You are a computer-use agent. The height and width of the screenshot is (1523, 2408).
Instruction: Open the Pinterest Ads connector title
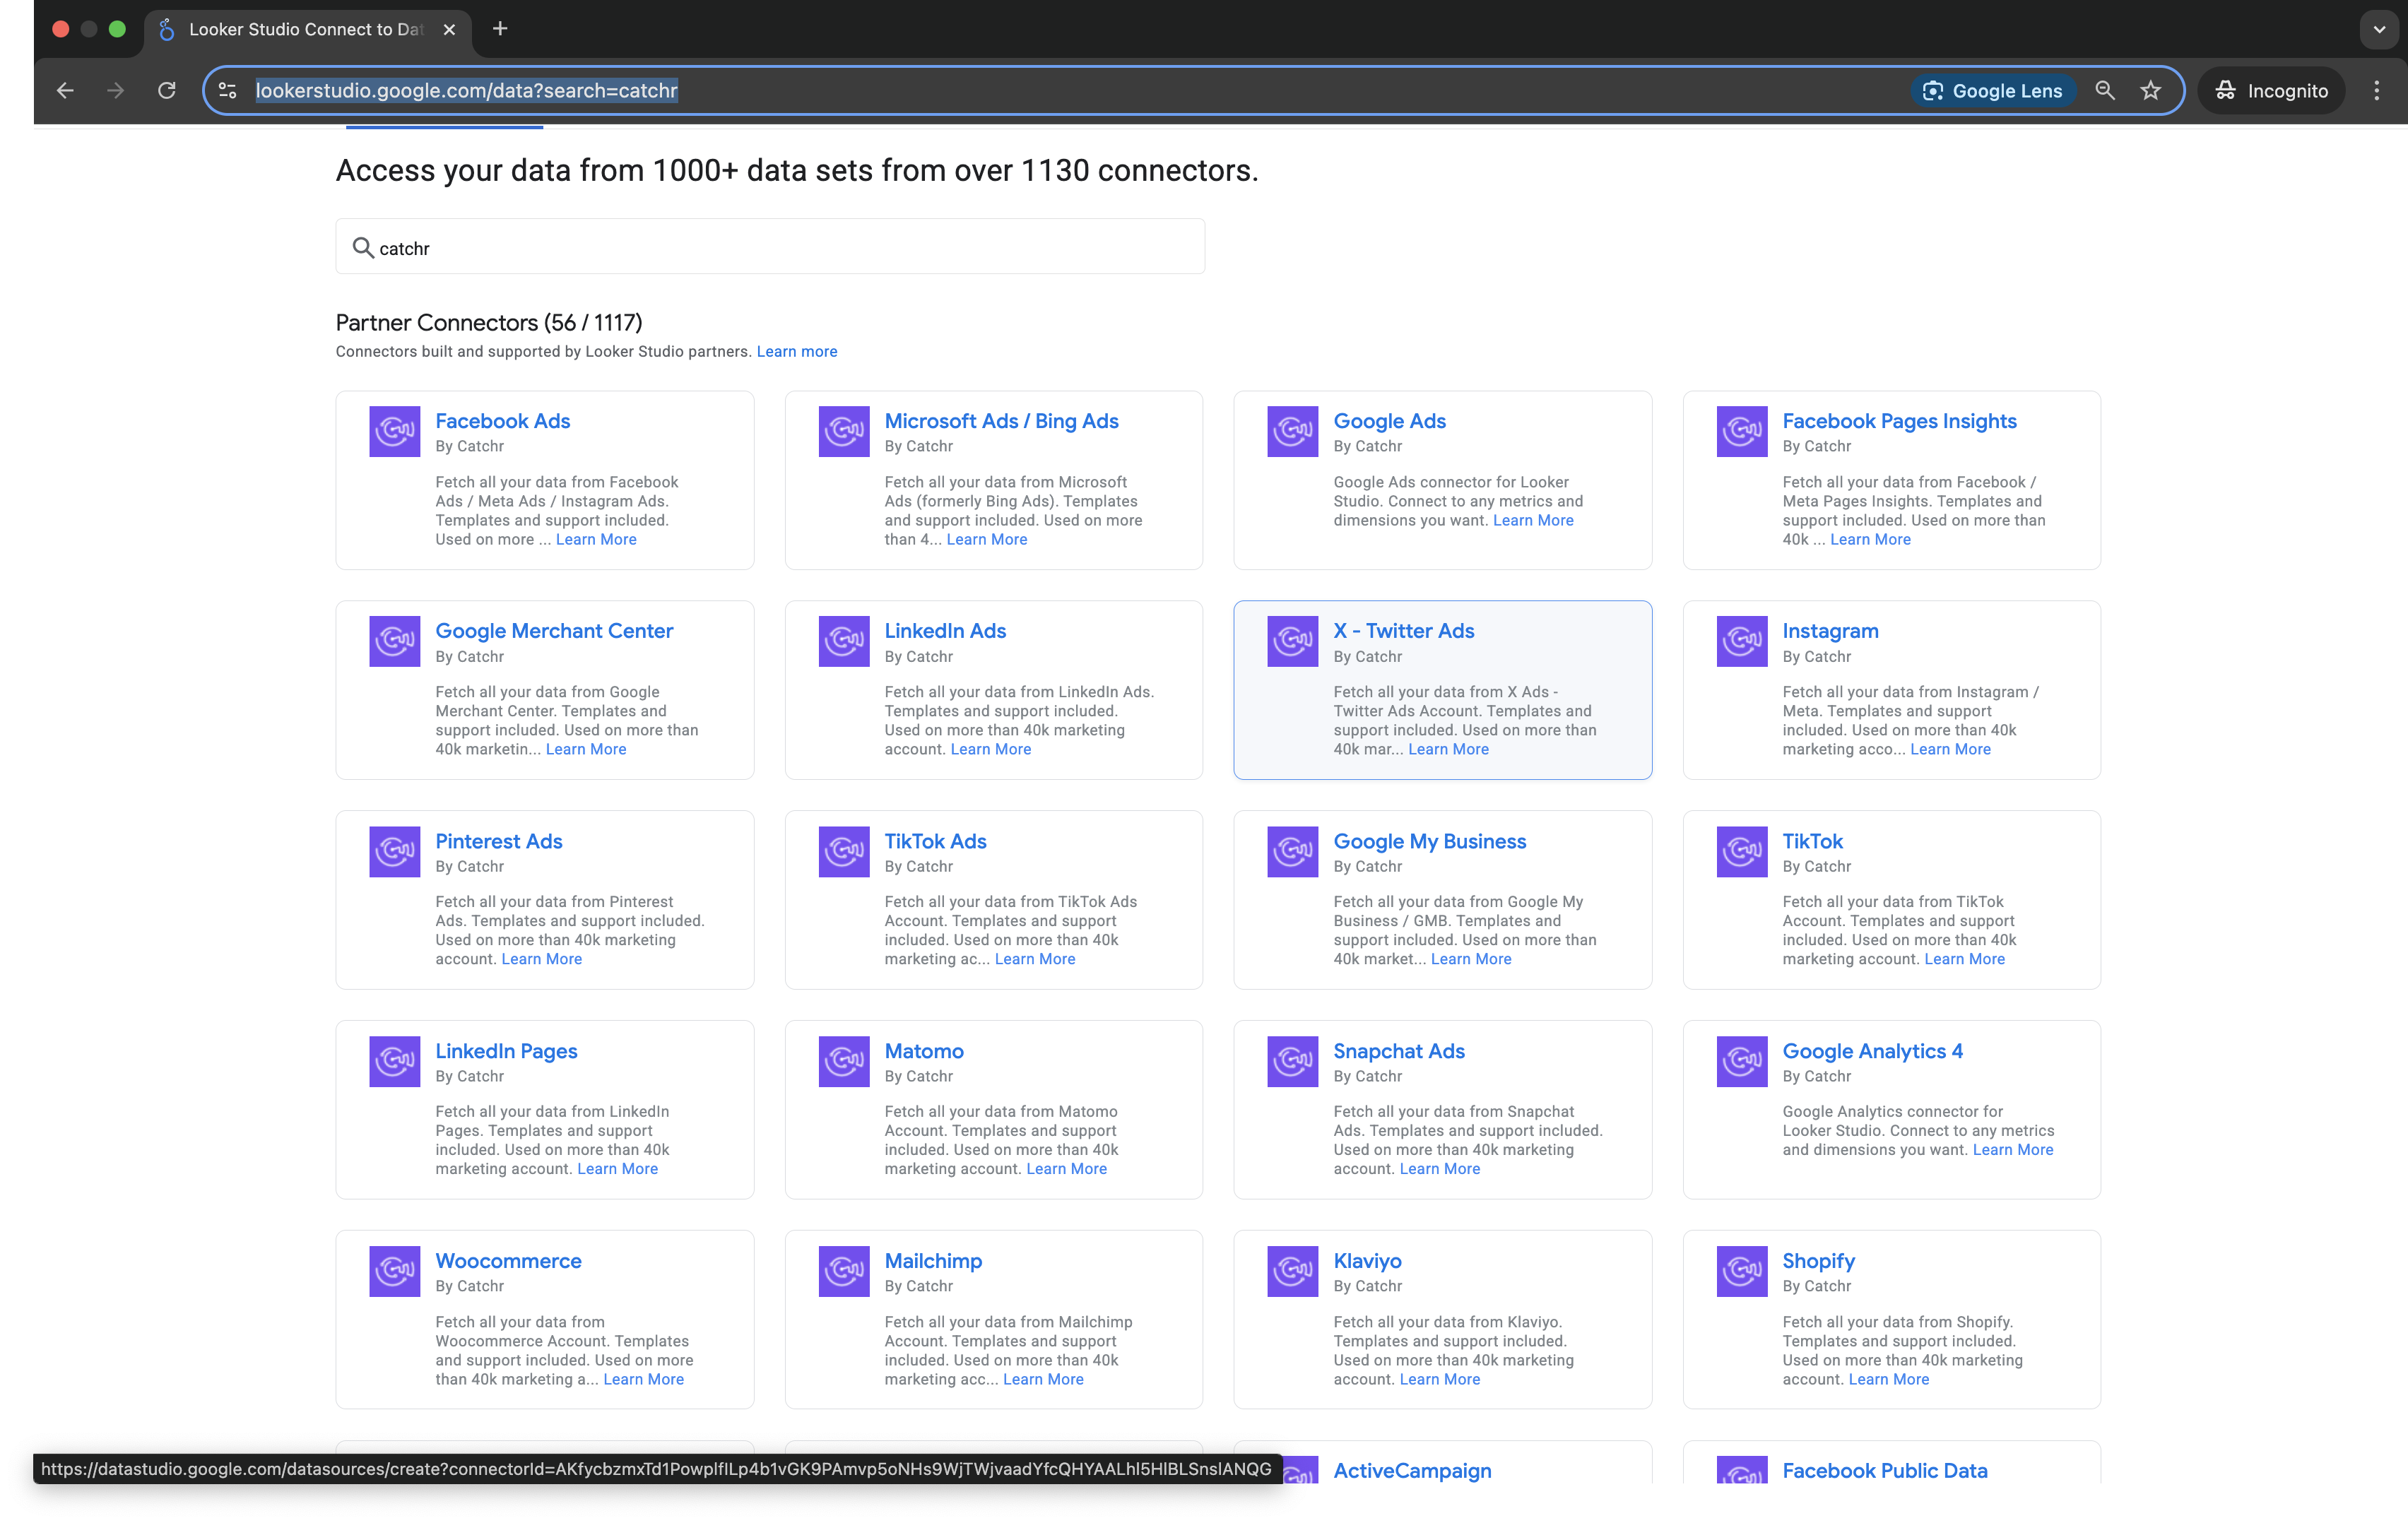(x=498, y=841)
